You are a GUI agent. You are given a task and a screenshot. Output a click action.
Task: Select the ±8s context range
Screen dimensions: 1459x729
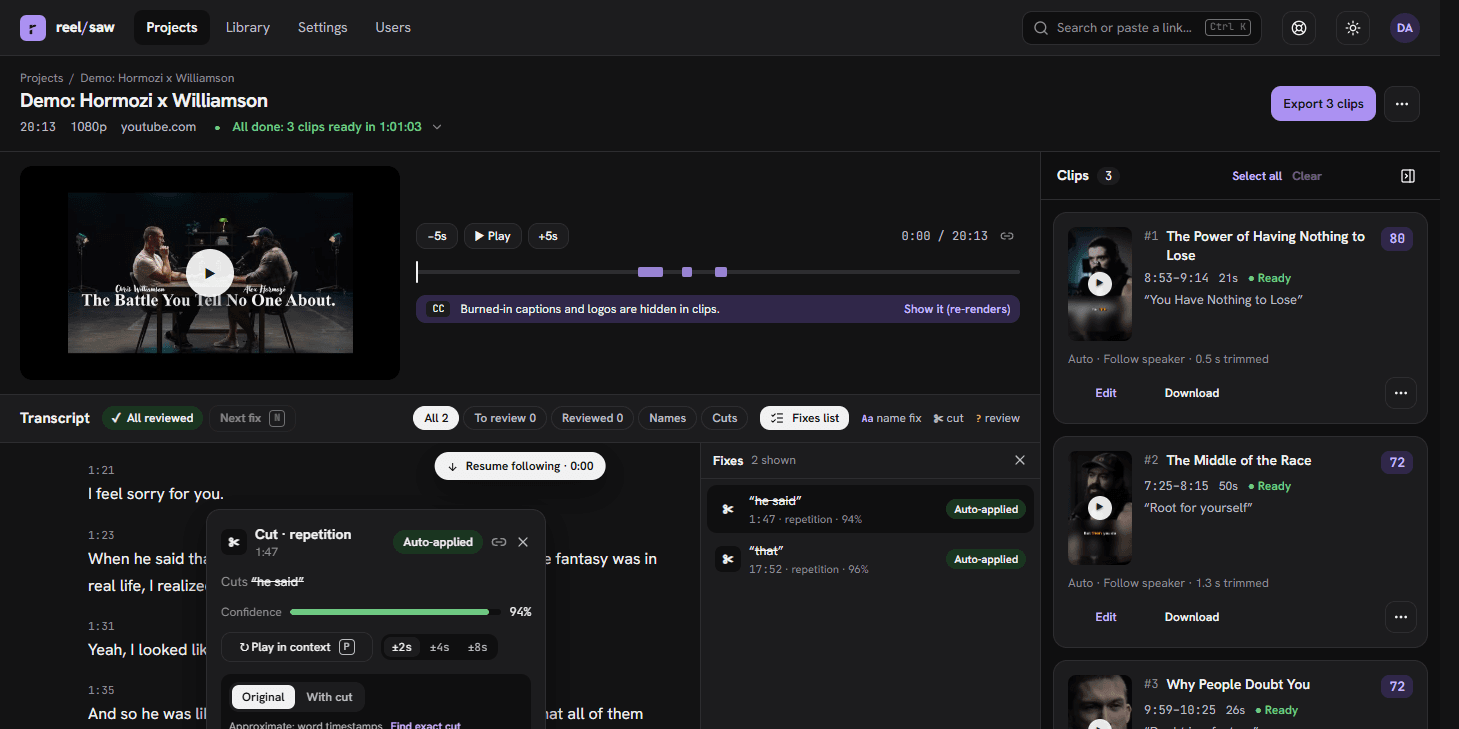478,647
